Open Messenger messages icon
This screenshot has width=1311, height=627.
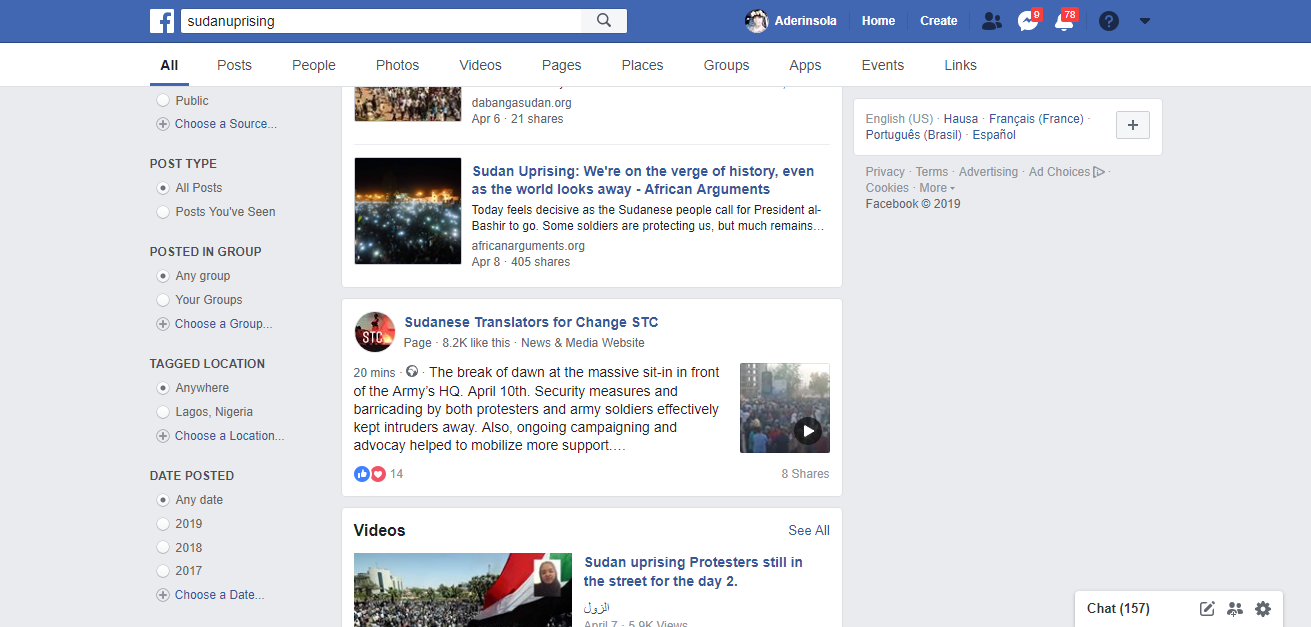click(1027, 21)
